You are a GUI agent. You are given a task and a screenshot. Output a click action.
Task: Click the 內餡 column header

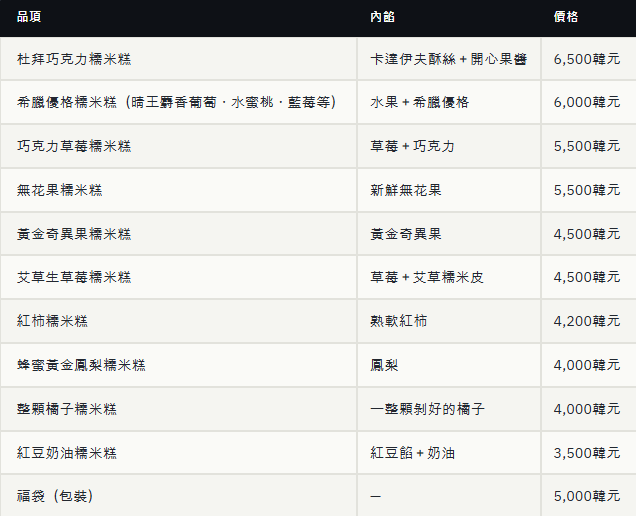449,17
